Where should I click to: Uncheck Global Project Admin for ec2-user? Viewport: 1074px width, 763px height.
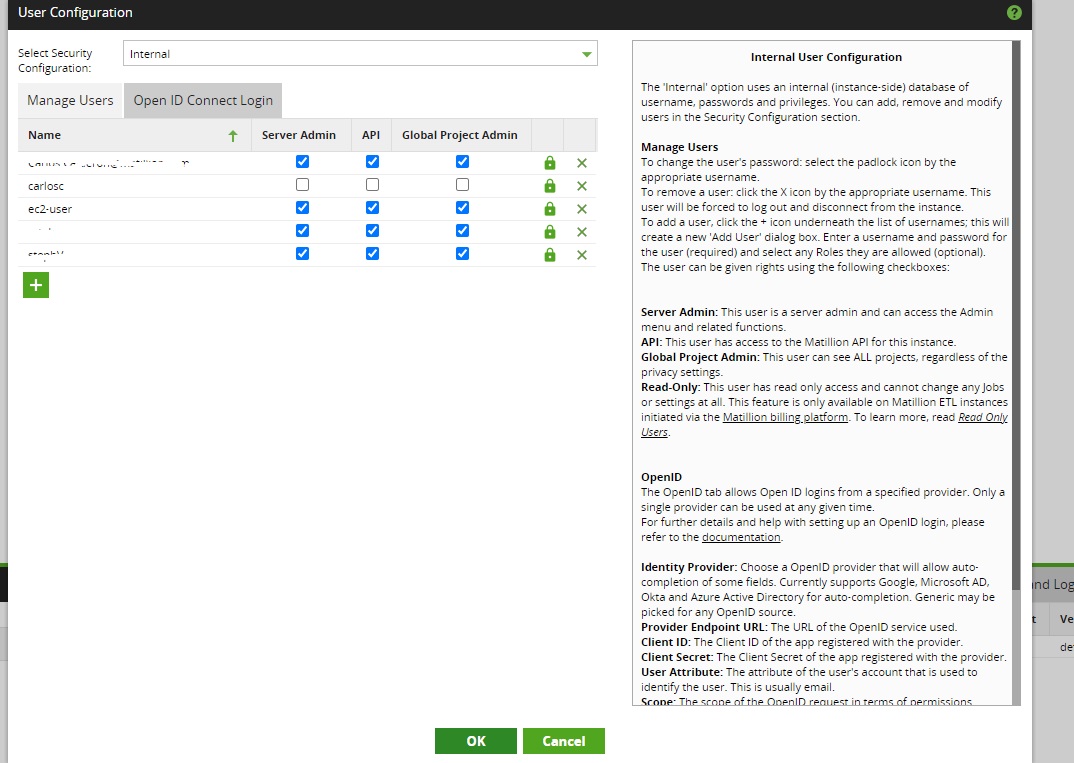point(462,208)
